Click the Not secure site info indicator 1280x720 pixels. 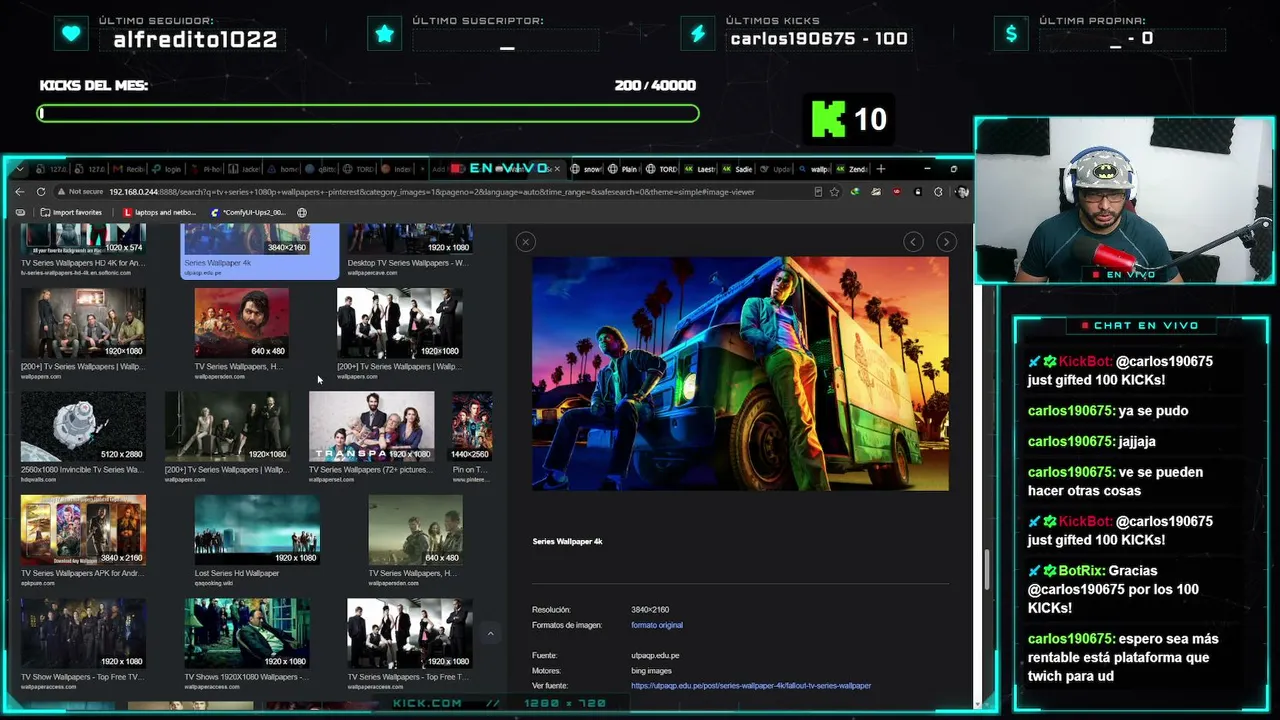coord(80,192)
